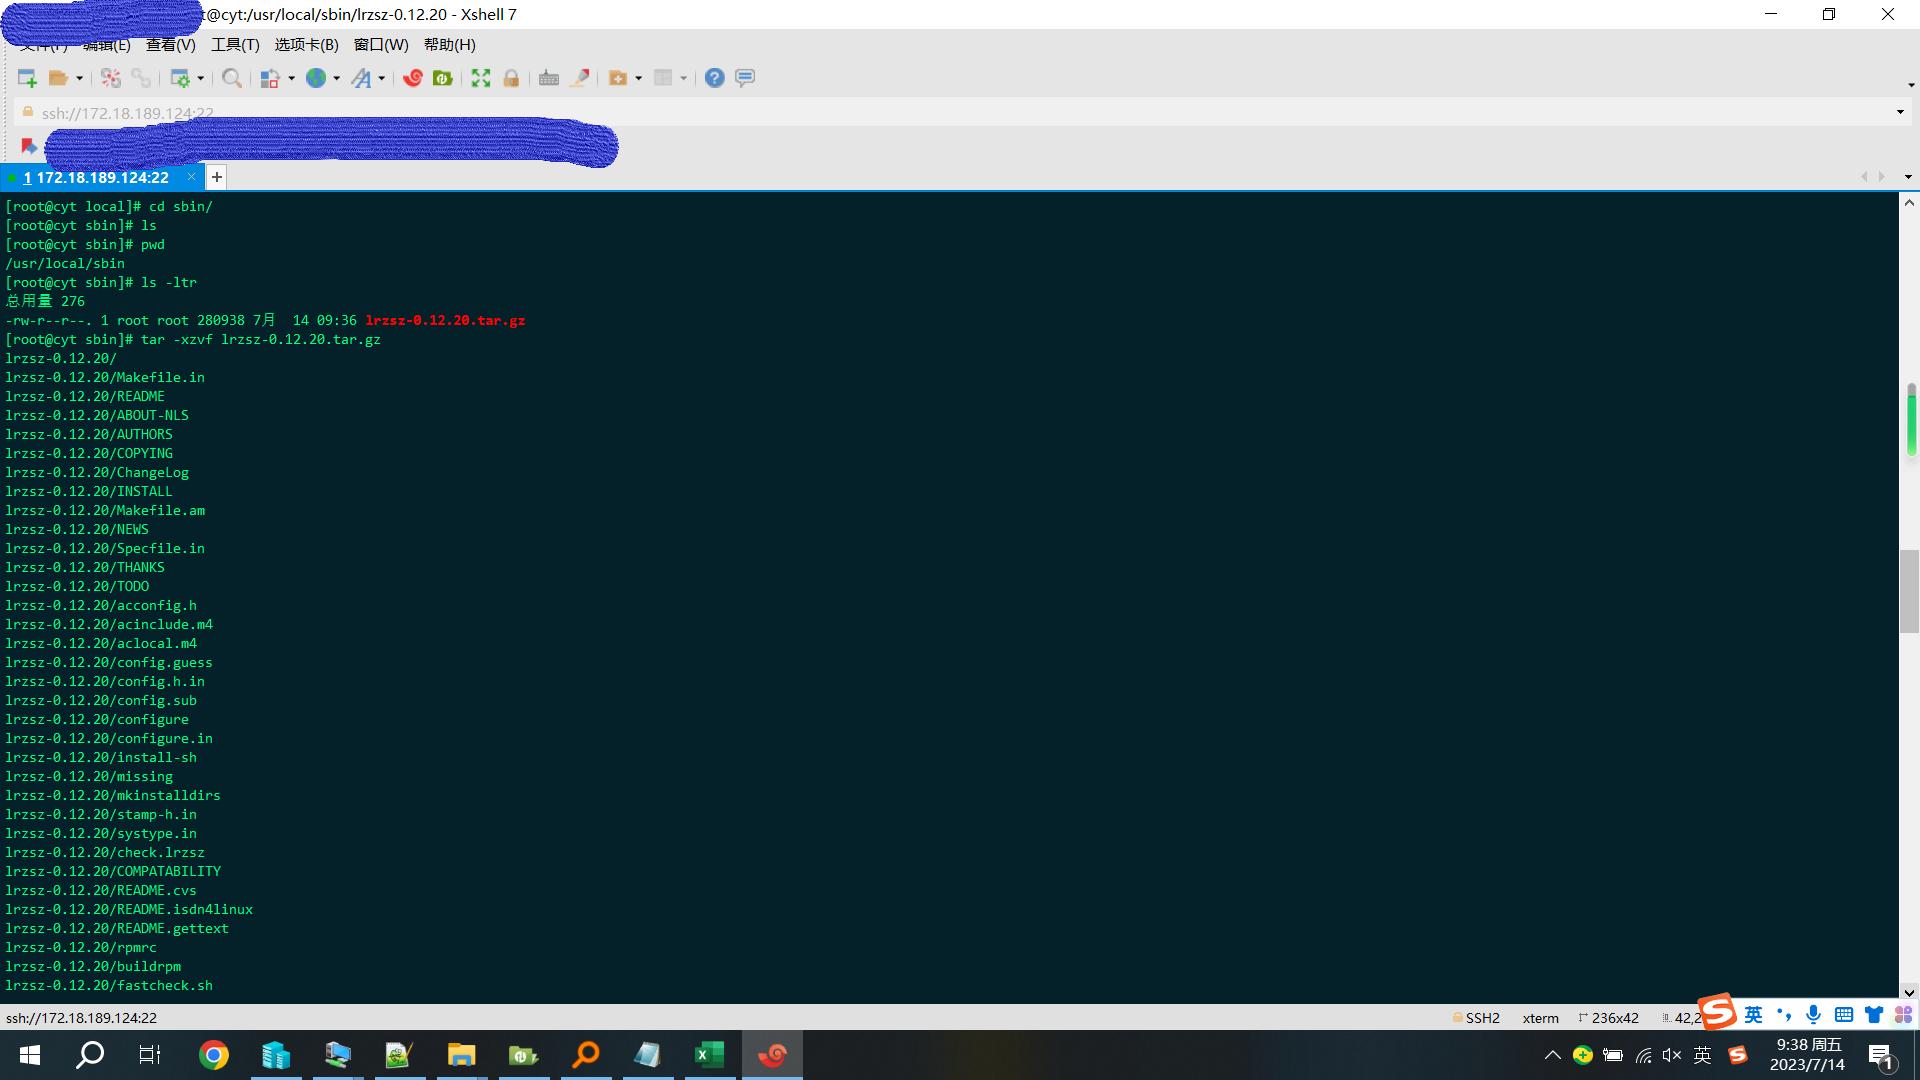The width and height of the screenshot is (1920, 1080).
Task: Open the blue Help question mark icon
Action: 714,78
